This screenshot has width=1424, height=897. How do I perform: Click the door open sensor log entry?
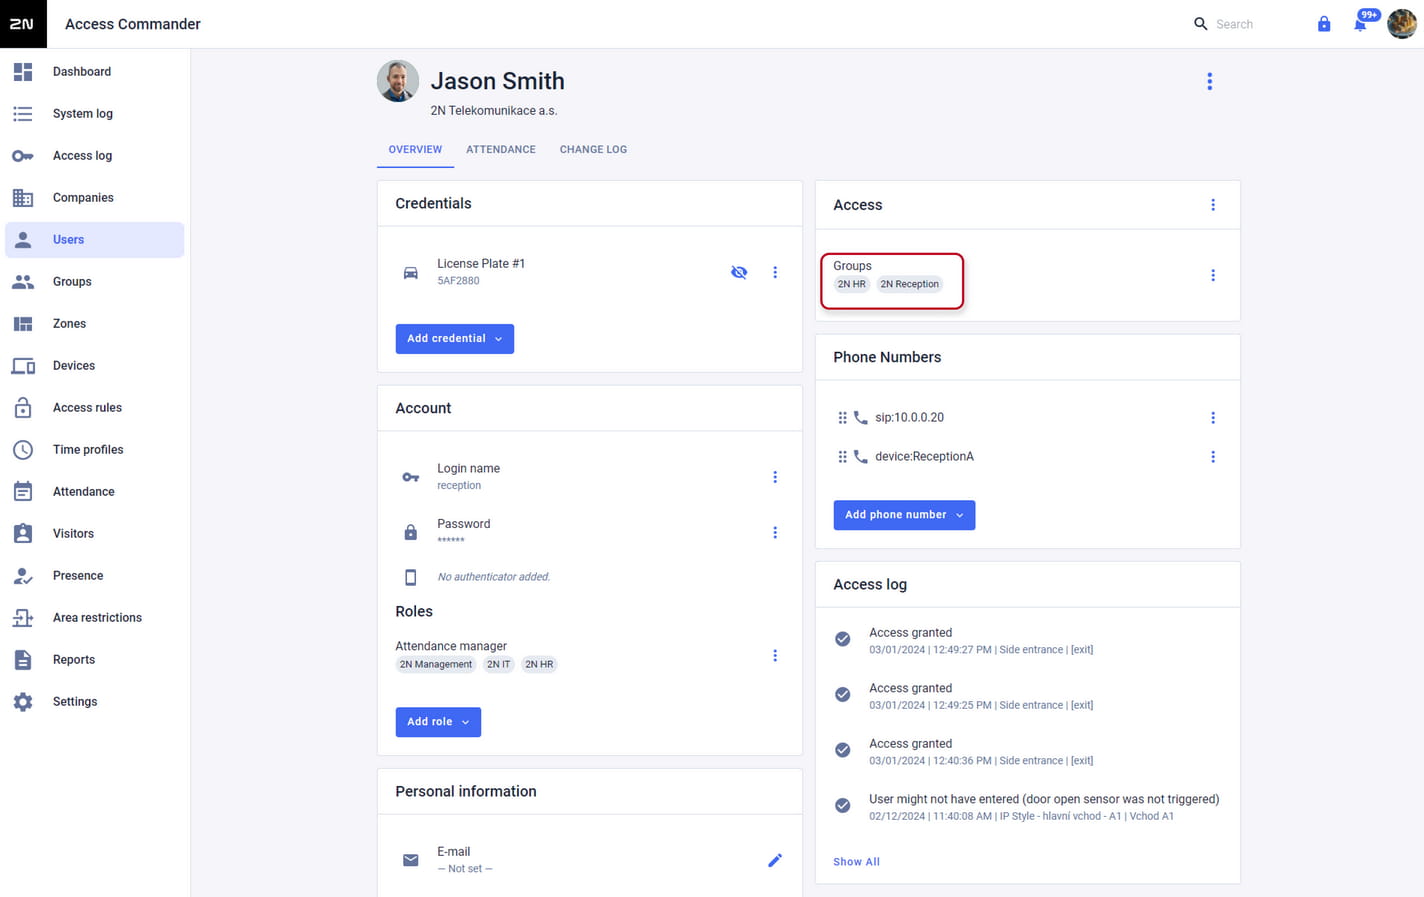point(1027,807)
